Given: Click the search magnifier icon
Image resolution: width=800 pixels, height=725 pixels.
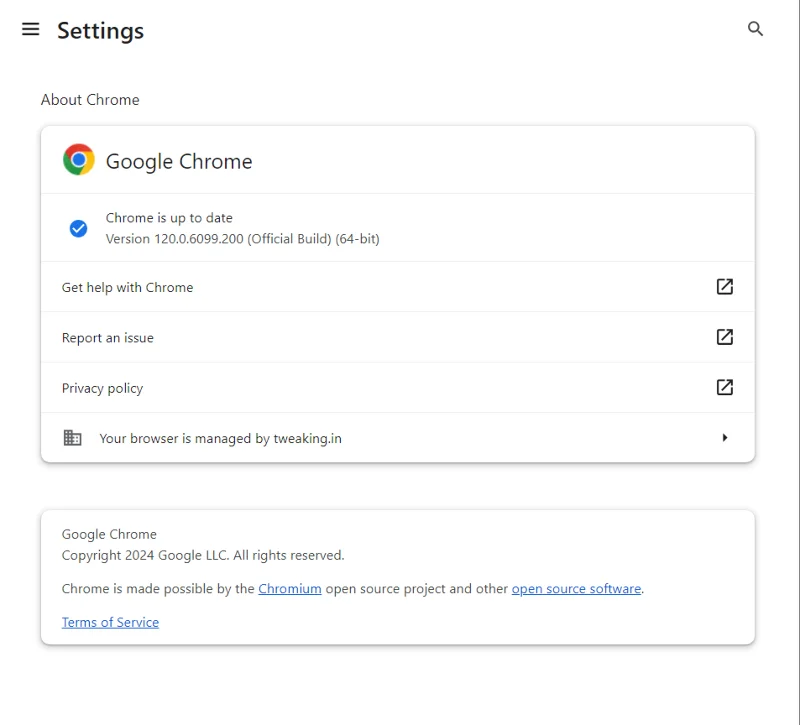Looking at the screenshot, I should click(x=755, y=29).
